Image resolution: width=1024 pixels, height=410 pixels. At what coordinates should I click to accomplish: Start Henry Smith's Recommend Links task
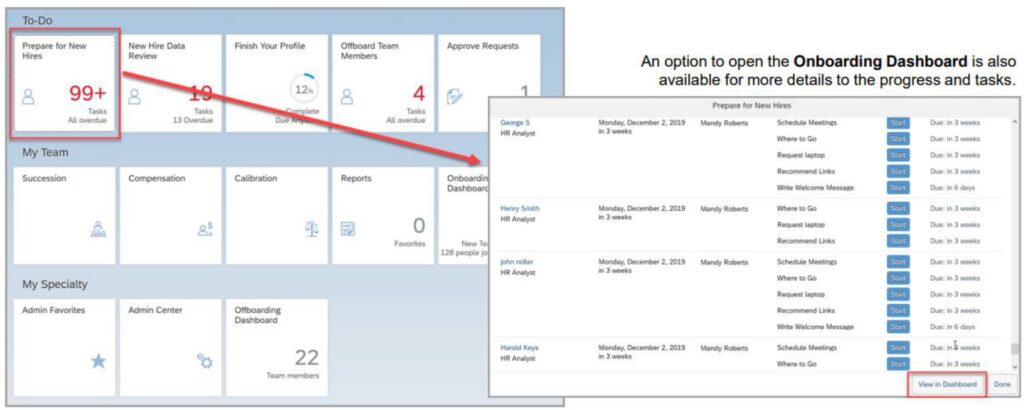(898, 241)
